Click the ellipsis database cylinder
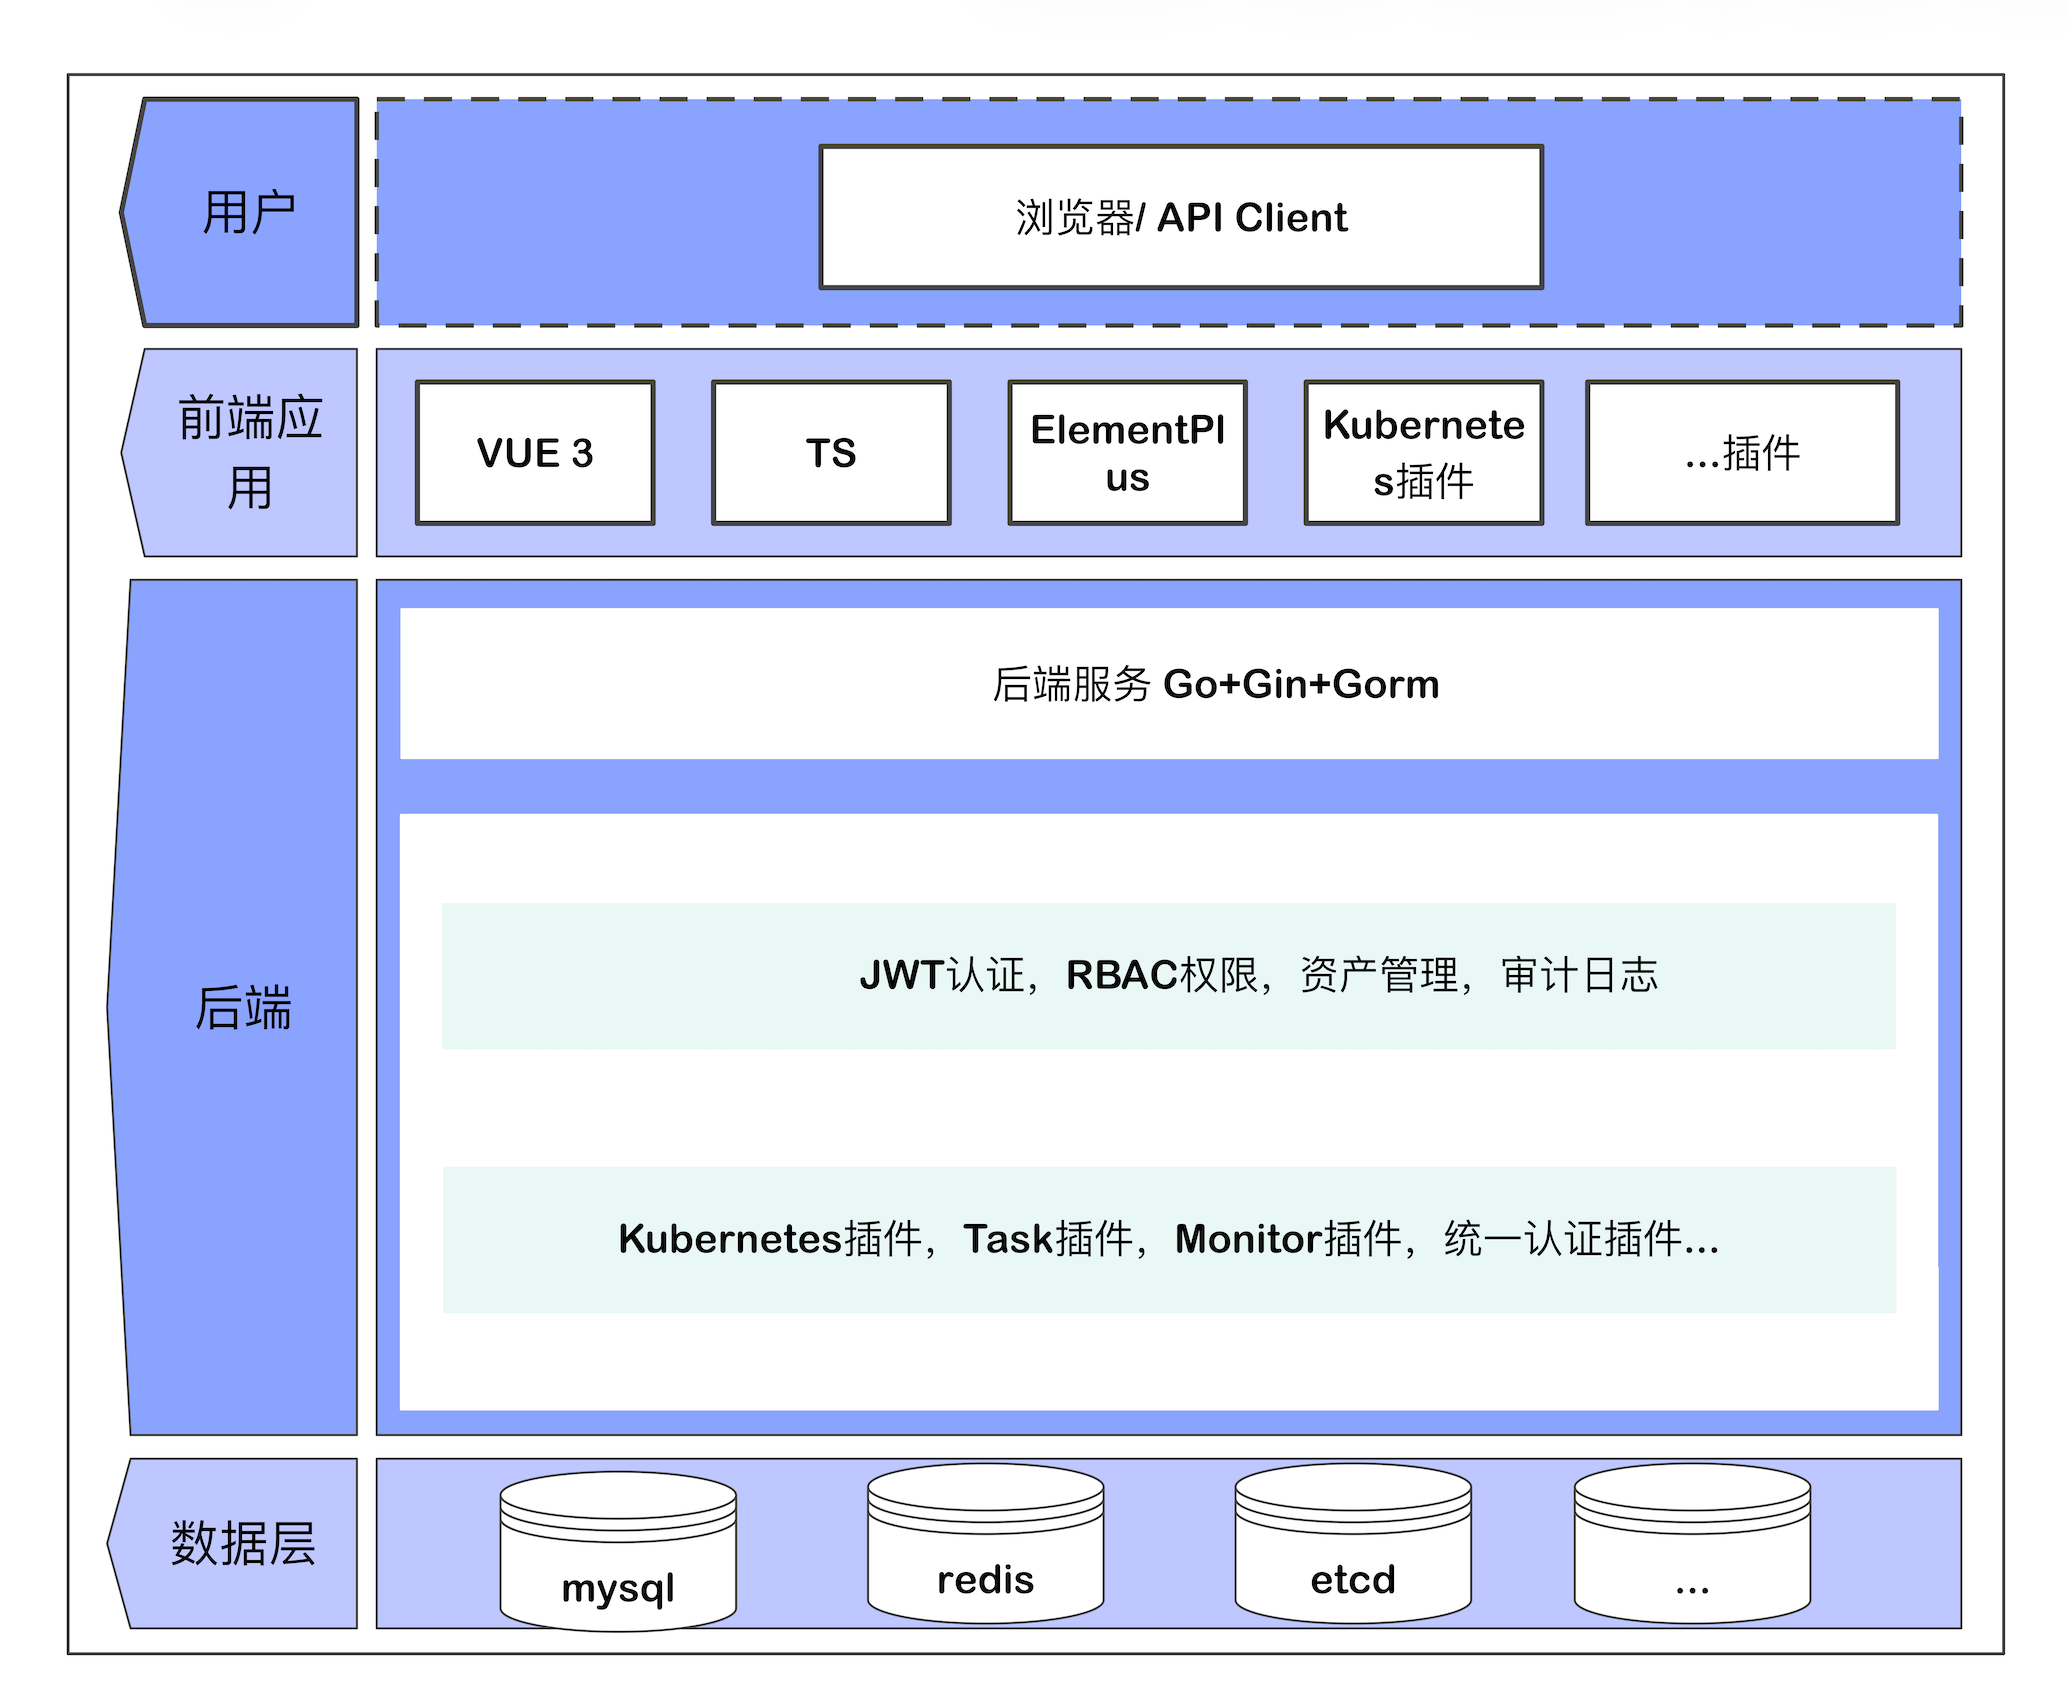Viewport: 2068px width, 1698px height. (1692, 1543)
